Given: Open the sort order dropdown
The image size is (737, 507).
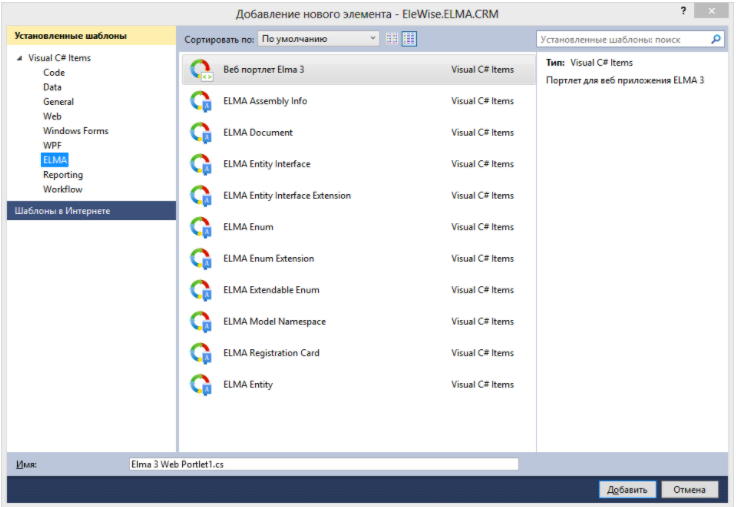Looking at the screenshot, I should point(318,39).
